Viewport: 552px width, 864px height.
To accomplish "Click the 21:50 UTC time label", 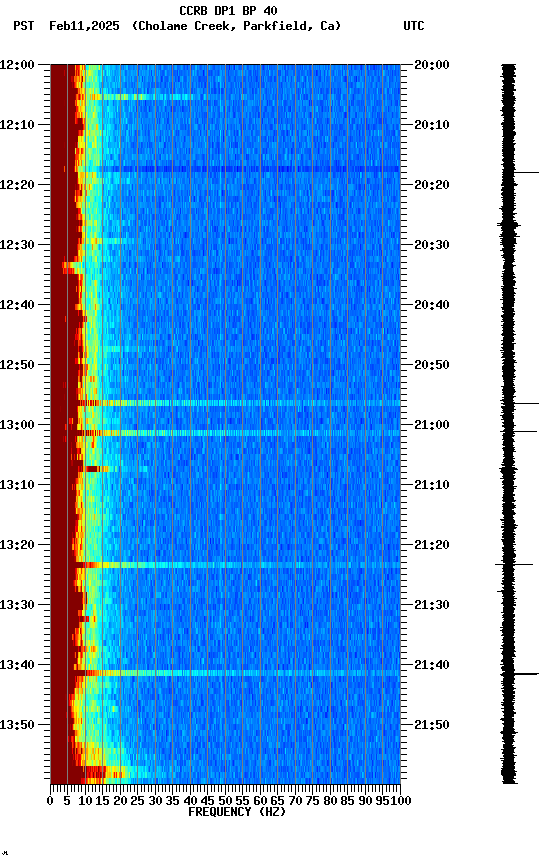I will point(432,725).
